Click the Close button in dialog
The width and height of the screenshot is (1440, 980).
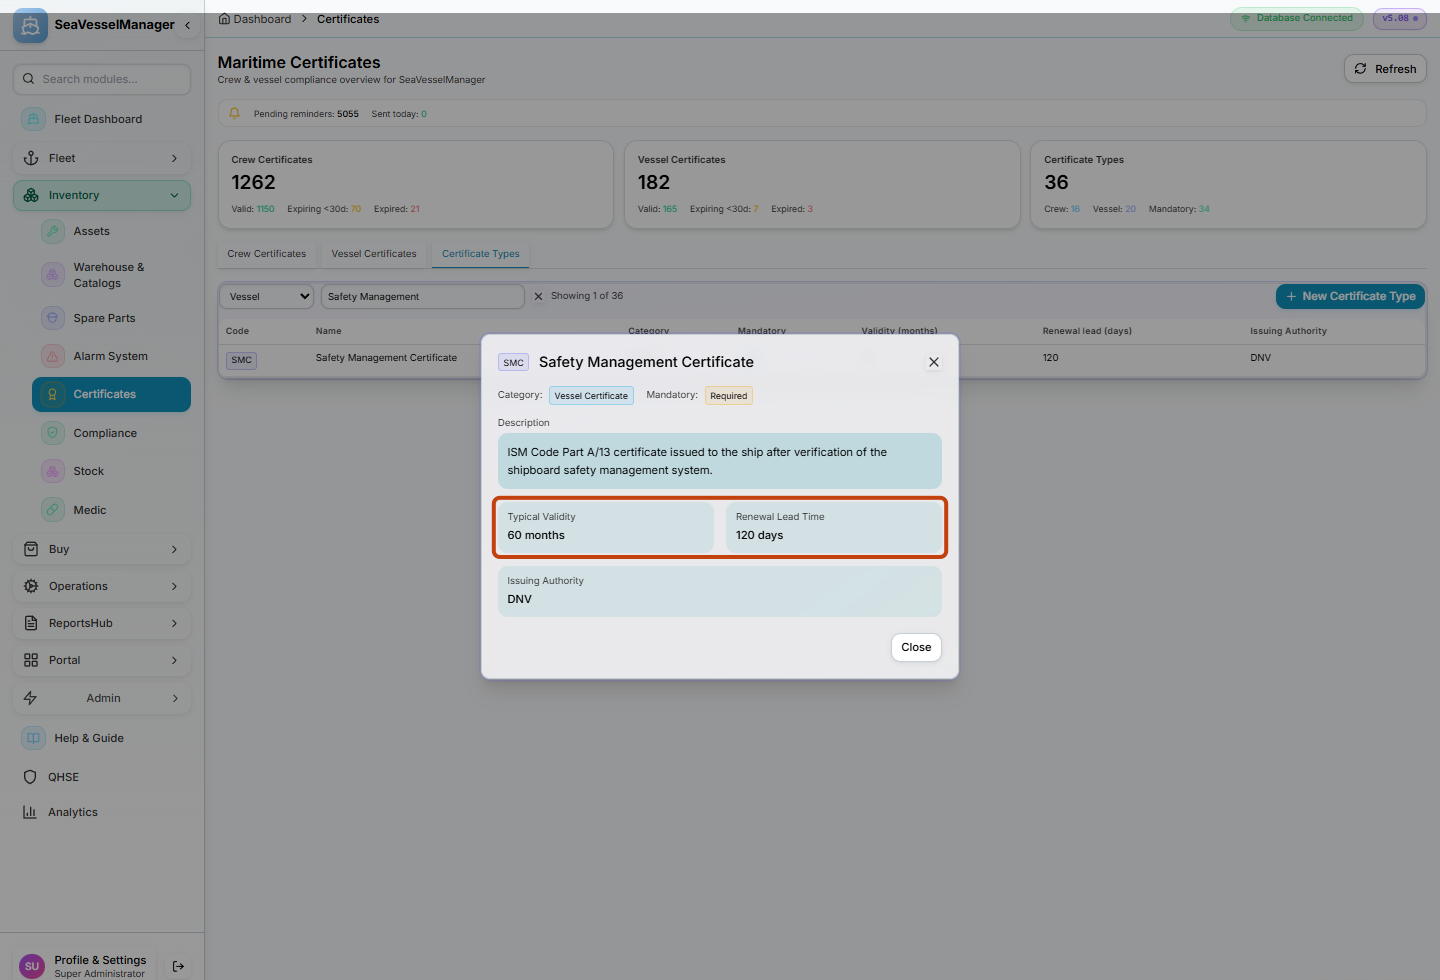[x=916, y=647]
